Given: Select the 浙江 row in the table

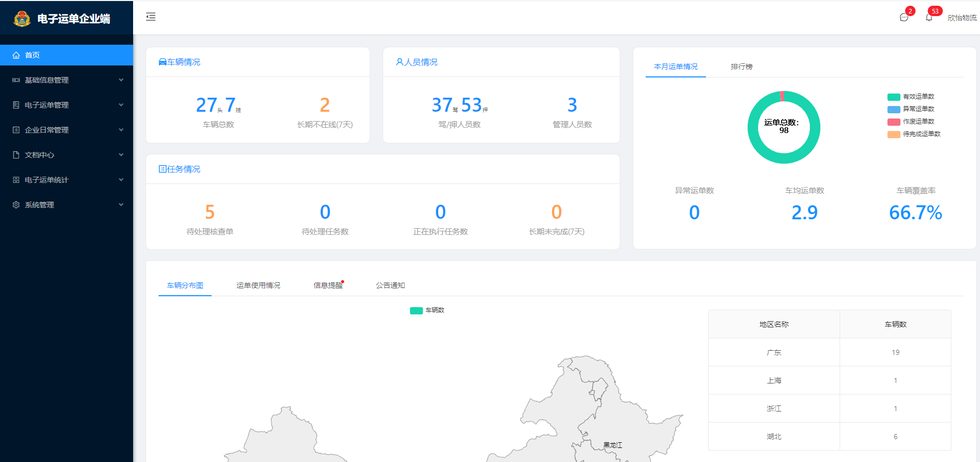Looking at the screenshot, I should [x=829, y=408].
